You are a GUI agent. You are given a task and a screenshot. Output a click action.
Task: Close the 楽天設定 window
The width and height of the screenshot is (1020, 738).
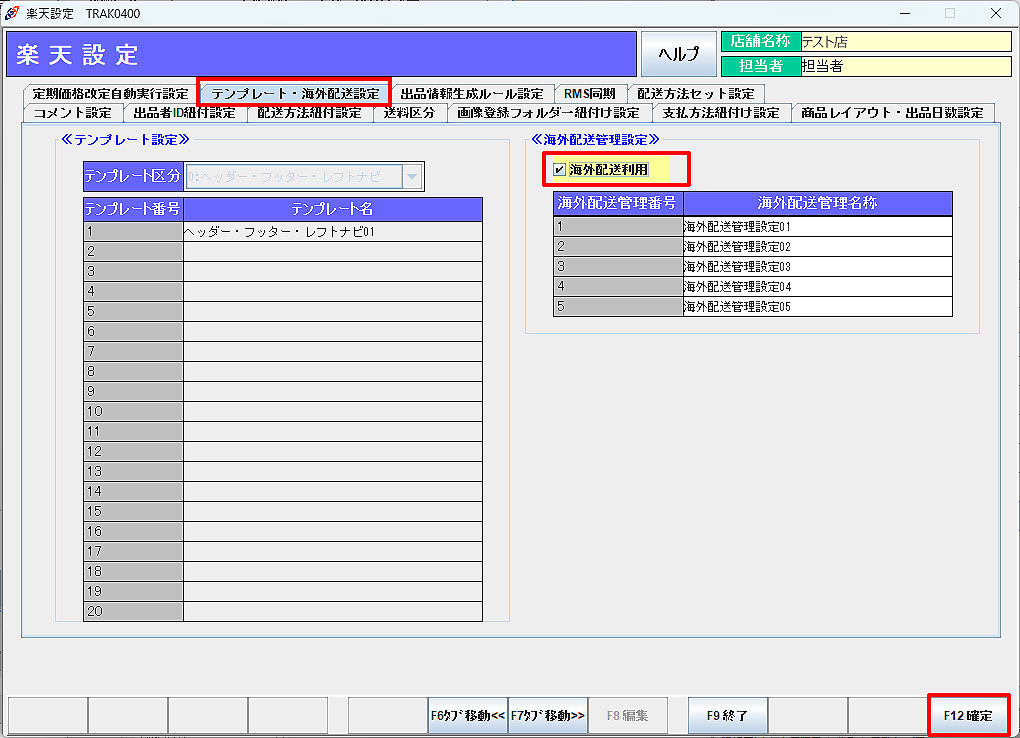[995, 13]
